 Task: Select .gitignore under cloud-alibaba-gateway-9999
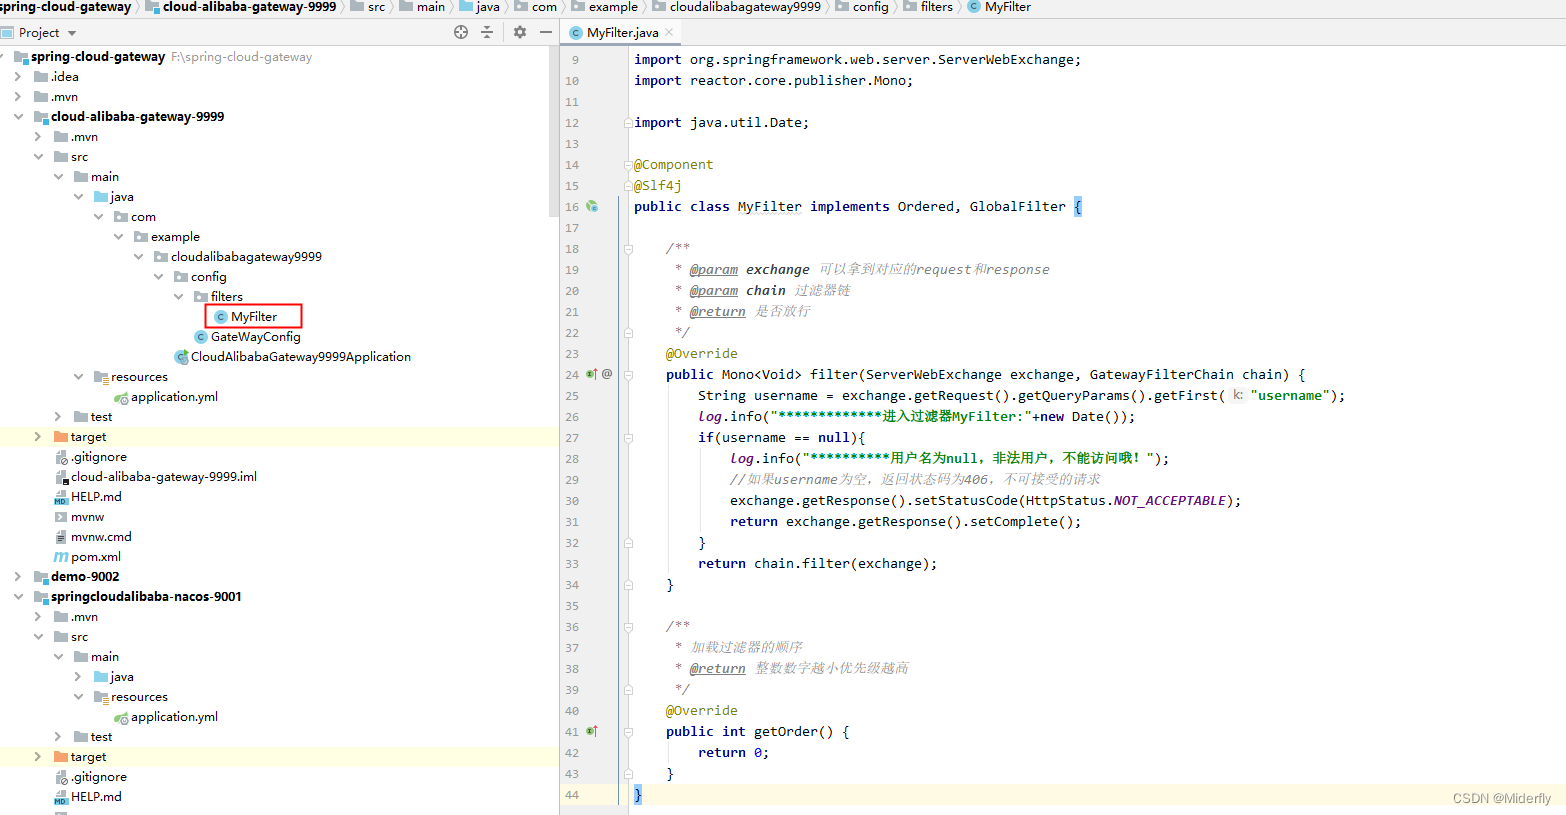[98, 457]
